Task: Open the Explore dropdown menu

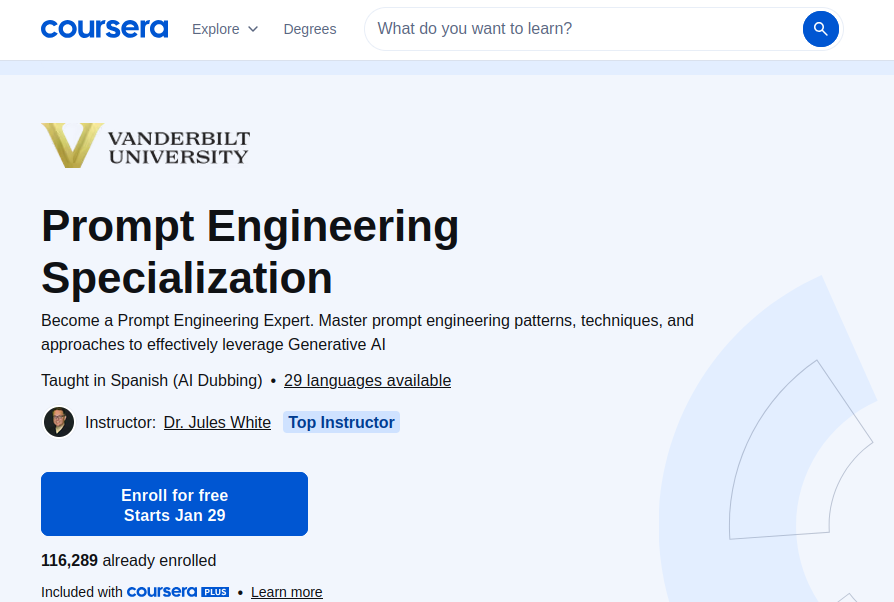Action: coord(225,29)
